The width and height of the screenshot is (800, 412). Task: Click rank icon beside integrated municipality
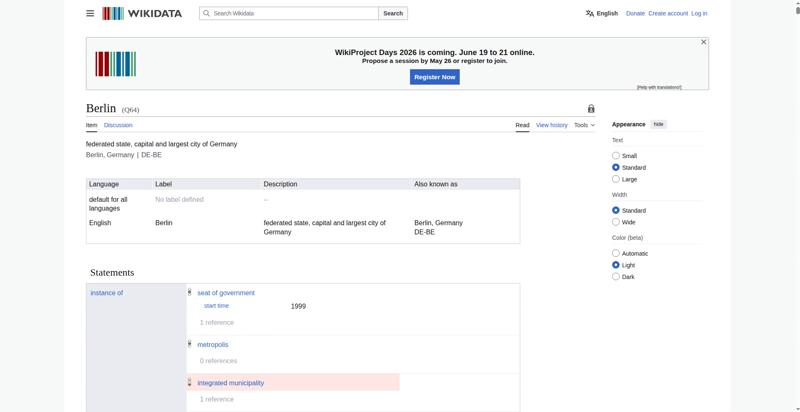point(189,382)
